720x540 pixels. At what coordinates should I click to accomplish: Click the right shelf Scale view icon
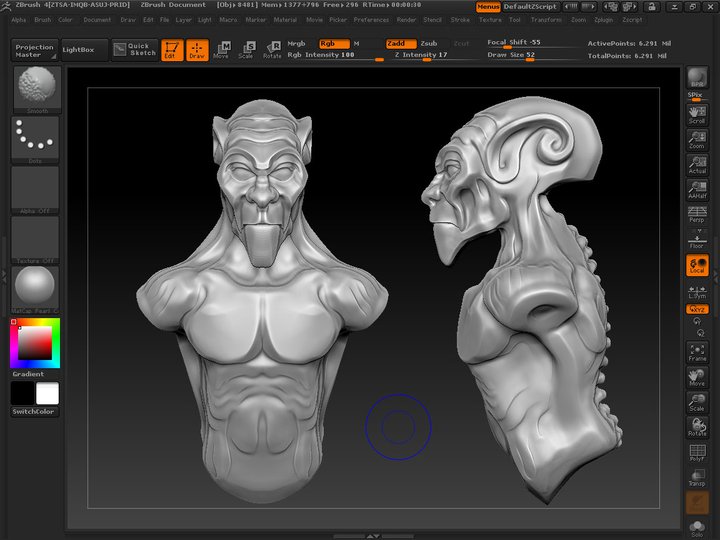(697, 402)
